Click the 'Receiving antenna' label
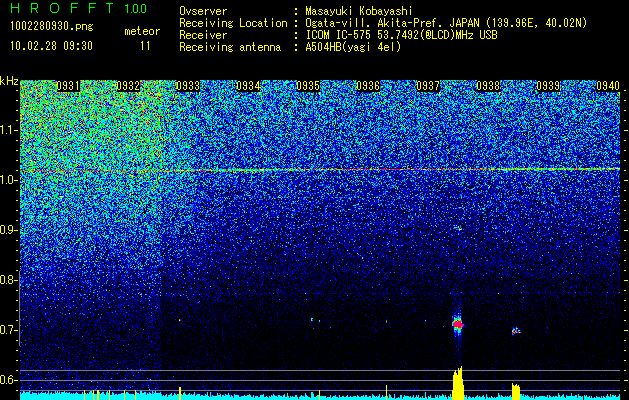 pyautogui.click(x=230, y=47)
